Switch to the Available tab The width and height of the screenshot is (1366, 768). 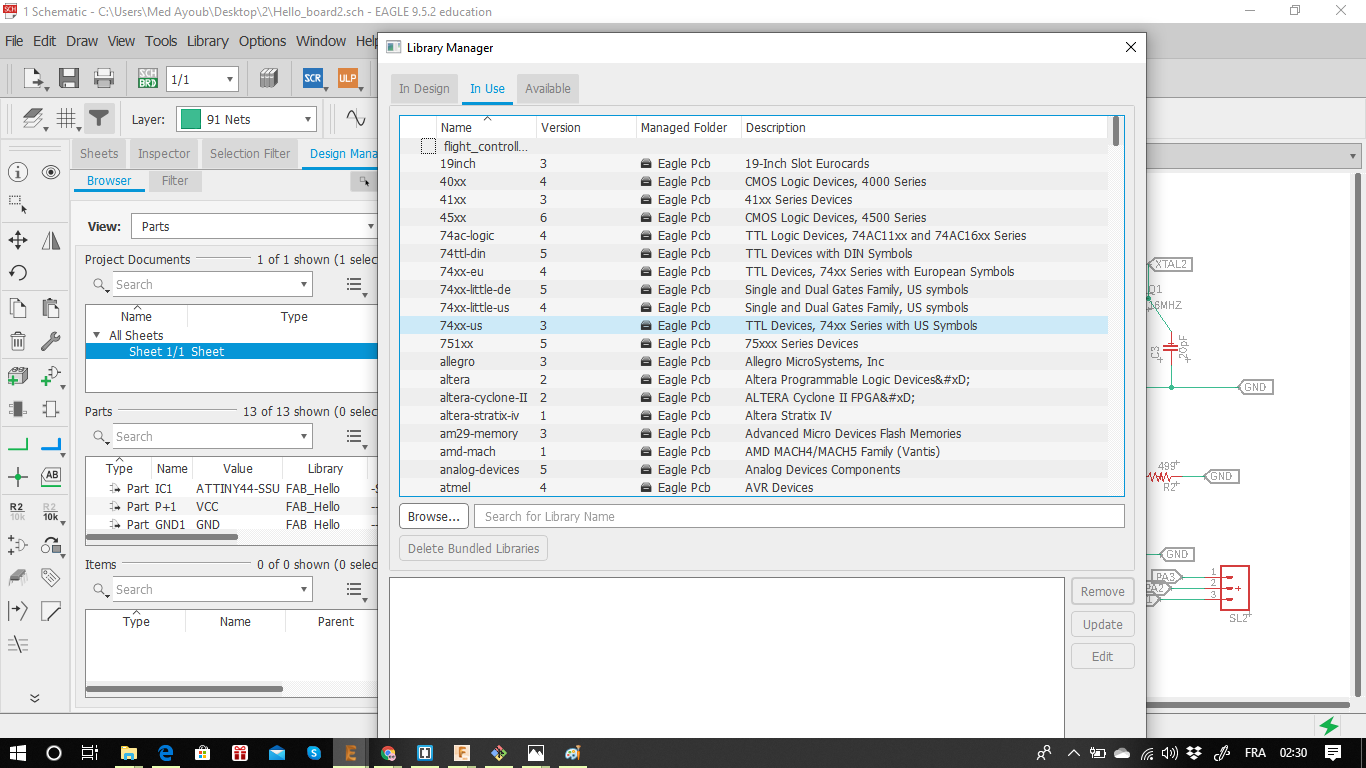[548, 89]
